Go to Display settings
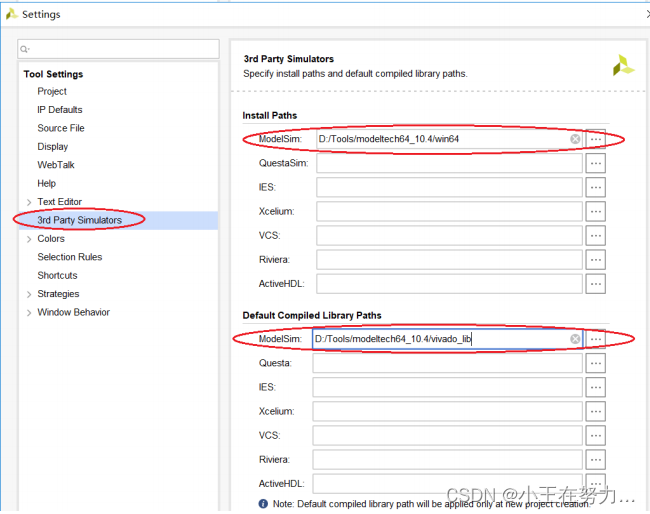The height and width of the screenshot is (514, 650). pos(53,146)
